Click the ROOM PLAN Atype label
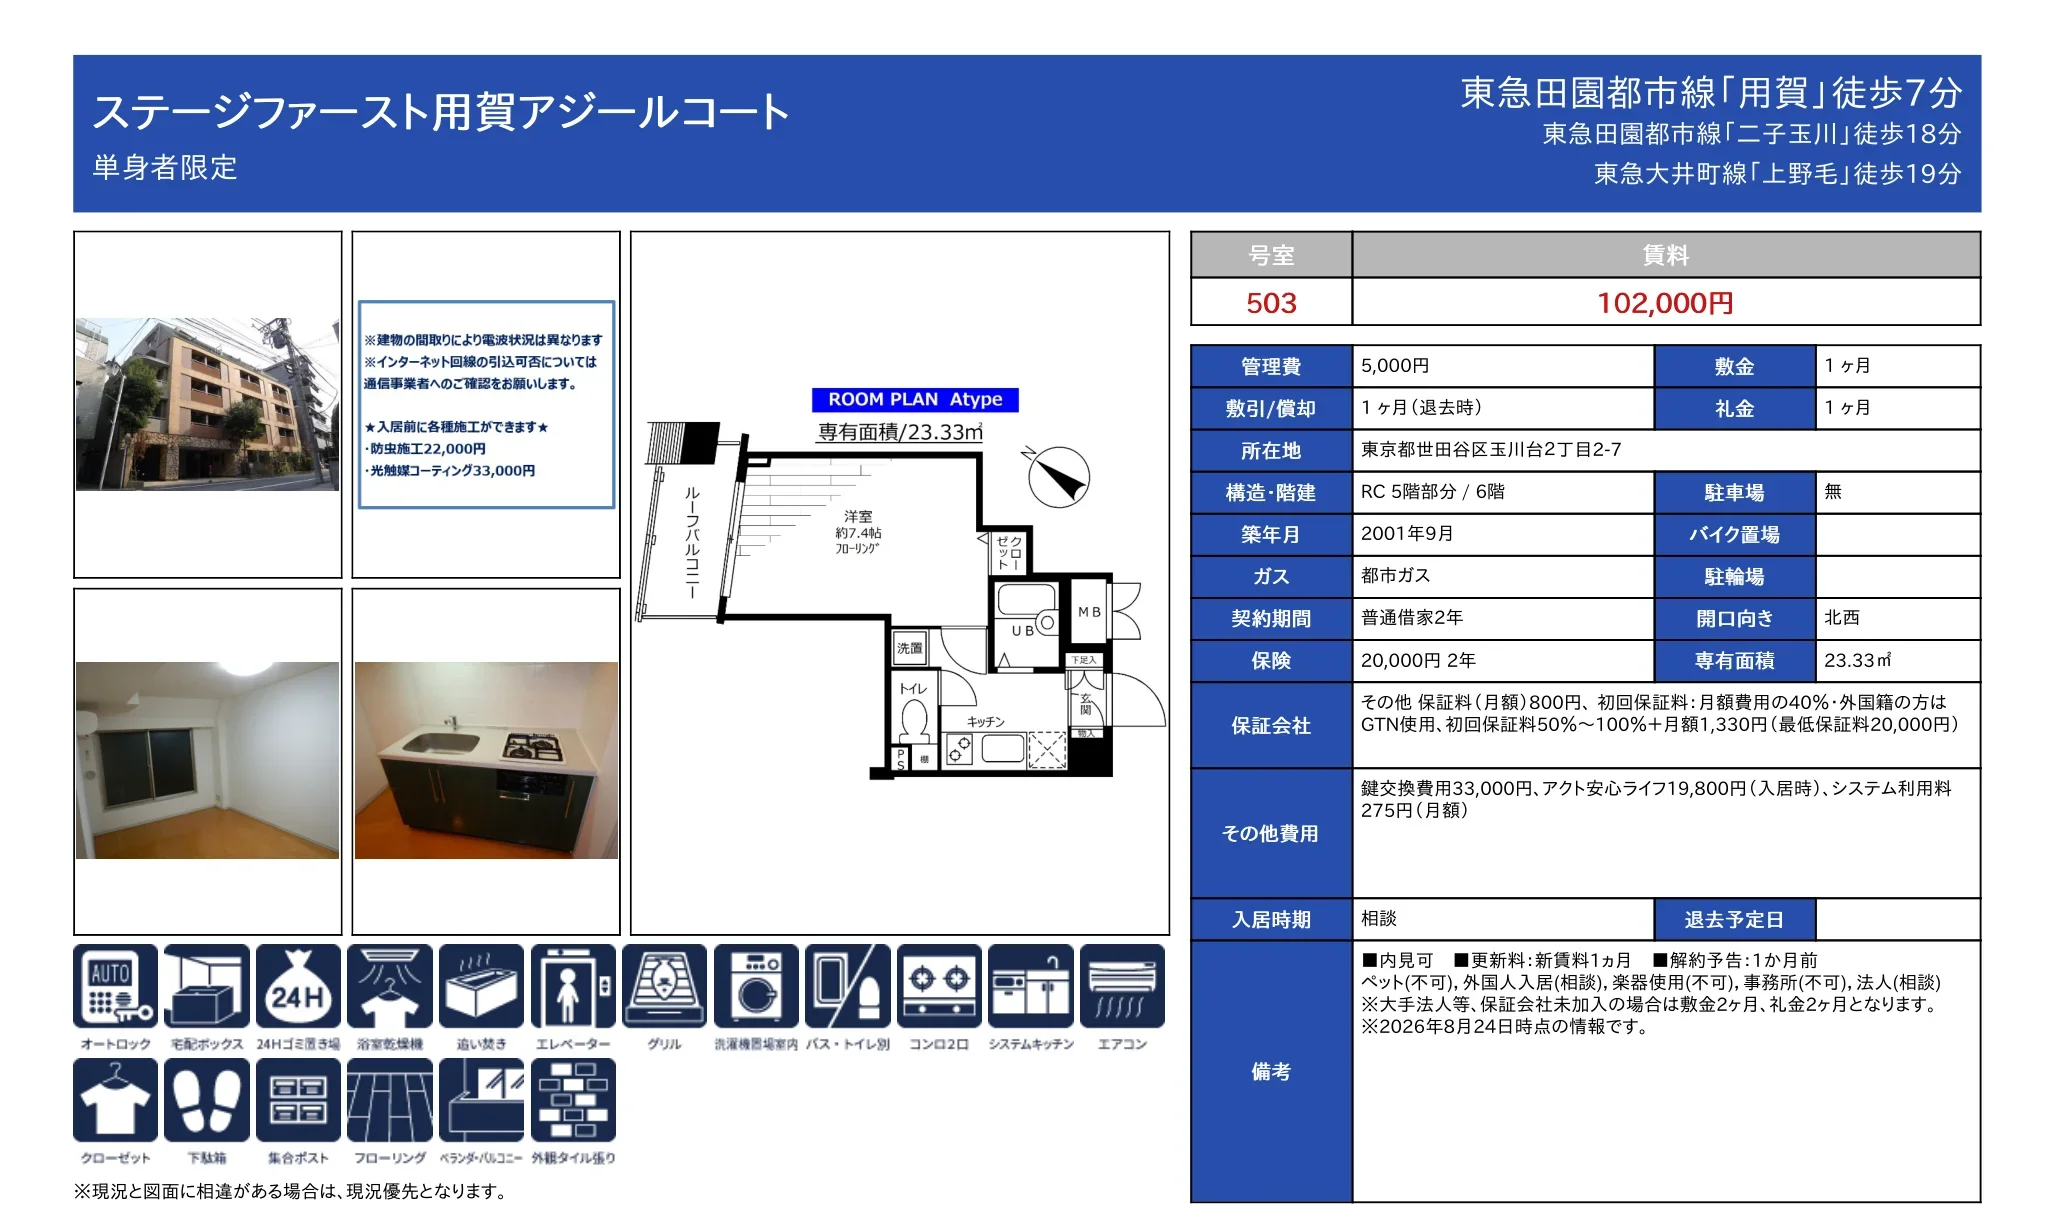Screen dimensions: 2056x1220 tap(915, 400)
